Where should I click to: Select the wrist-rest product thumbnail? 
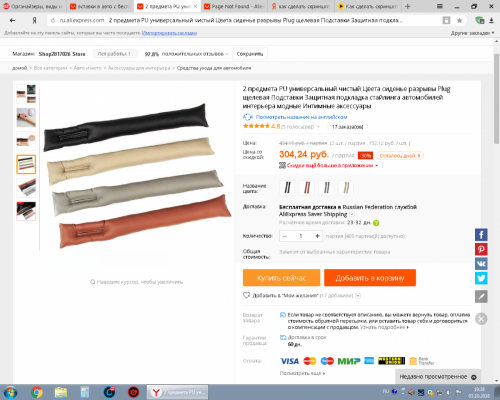[x=26, y=117]
